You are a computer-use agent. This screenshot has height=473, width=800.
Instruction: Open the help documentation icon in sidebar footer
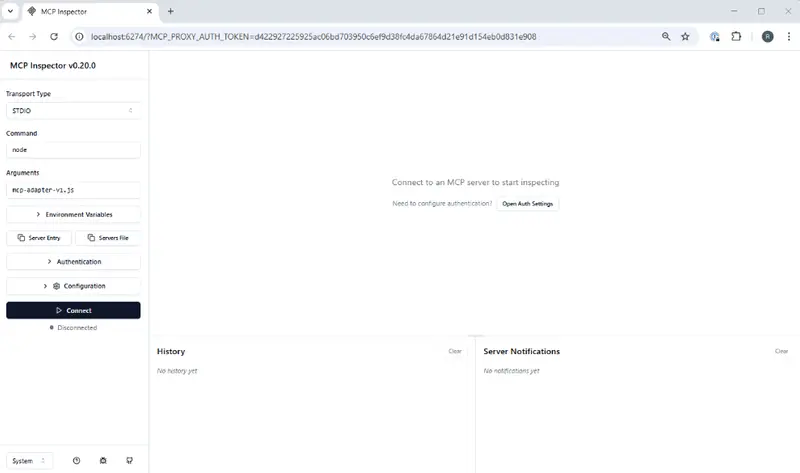click(77, 461)
